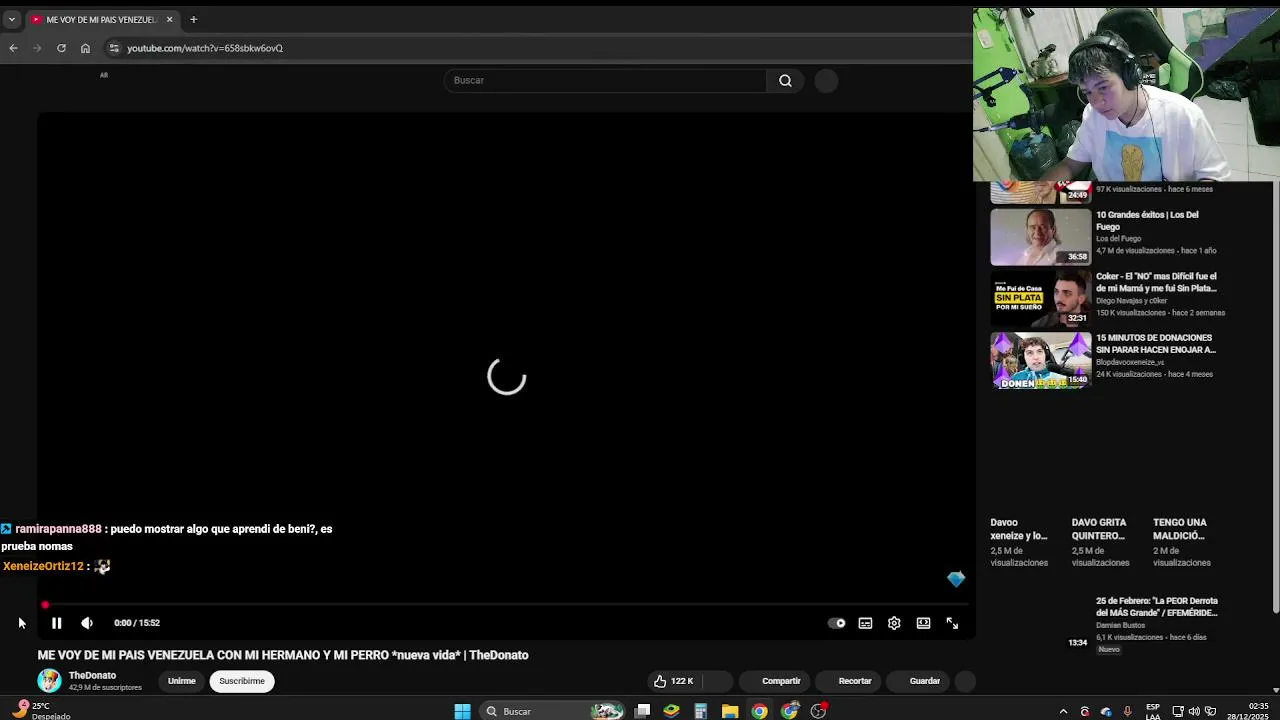Click the XeneizeOrtiz12 chat username

pos(43,566)
